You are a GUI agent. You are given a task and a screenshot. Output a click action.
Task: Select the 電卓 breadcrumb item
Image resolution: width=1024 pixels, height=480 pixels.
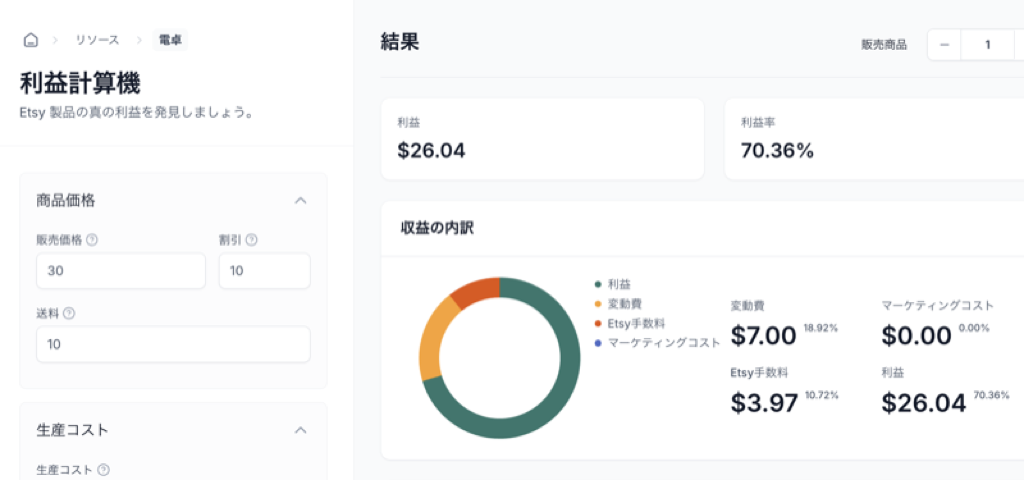170,40
